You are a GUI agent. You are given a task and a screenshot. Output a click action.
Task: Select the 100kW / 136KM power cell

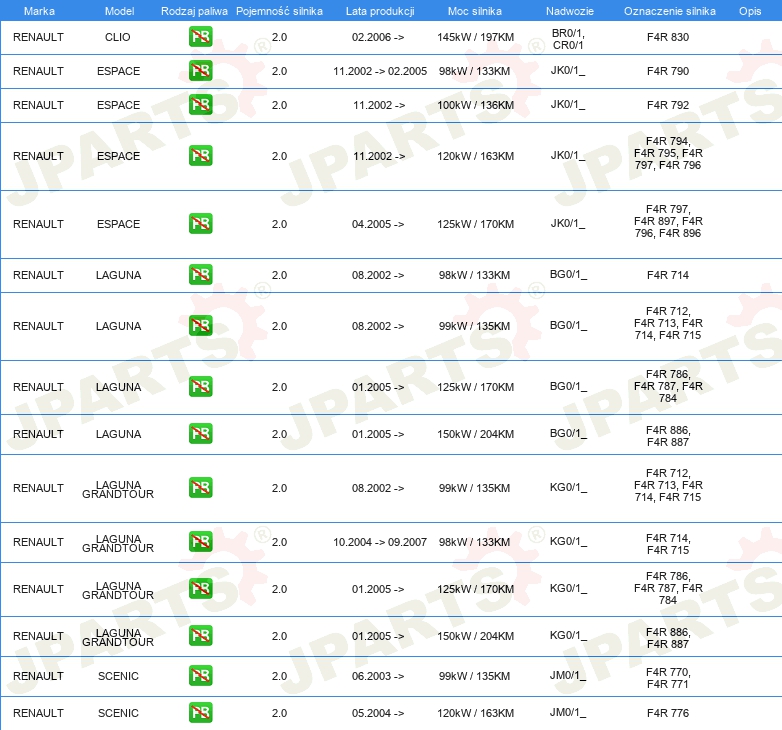[x=475, y=105]
